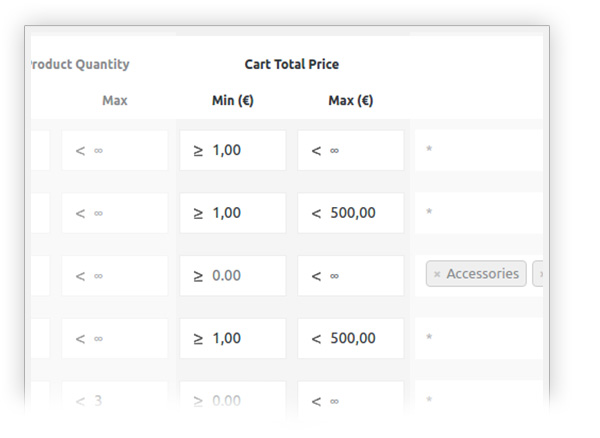Remove the Accessories tag with its × icon
This screenshot has width=600, height=438.
click(437, 274)
